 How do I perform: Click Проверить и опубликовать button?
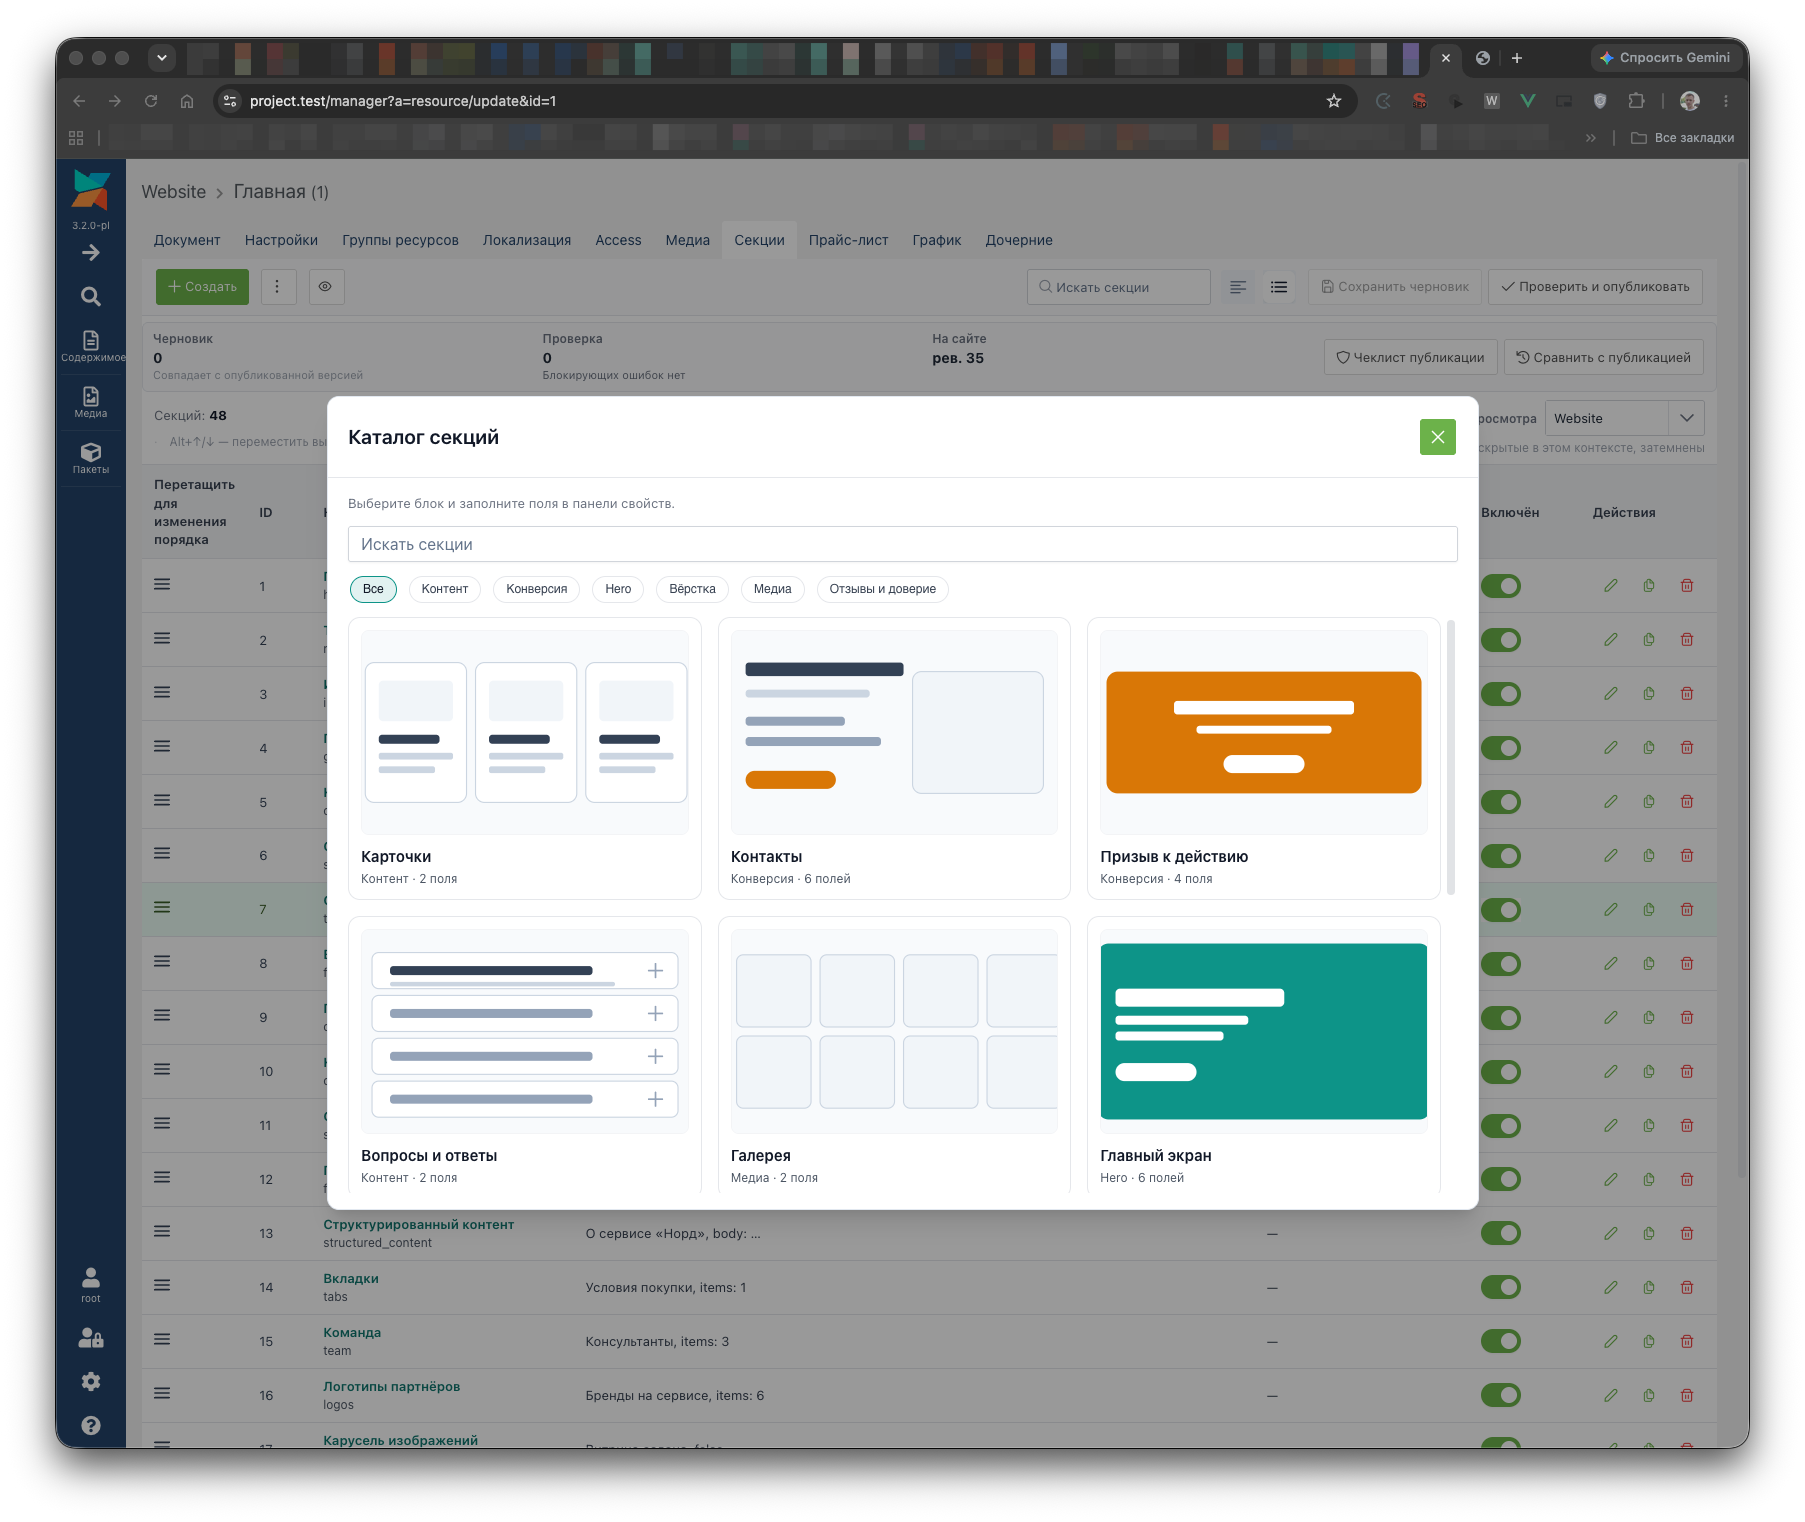[1595, 287]
